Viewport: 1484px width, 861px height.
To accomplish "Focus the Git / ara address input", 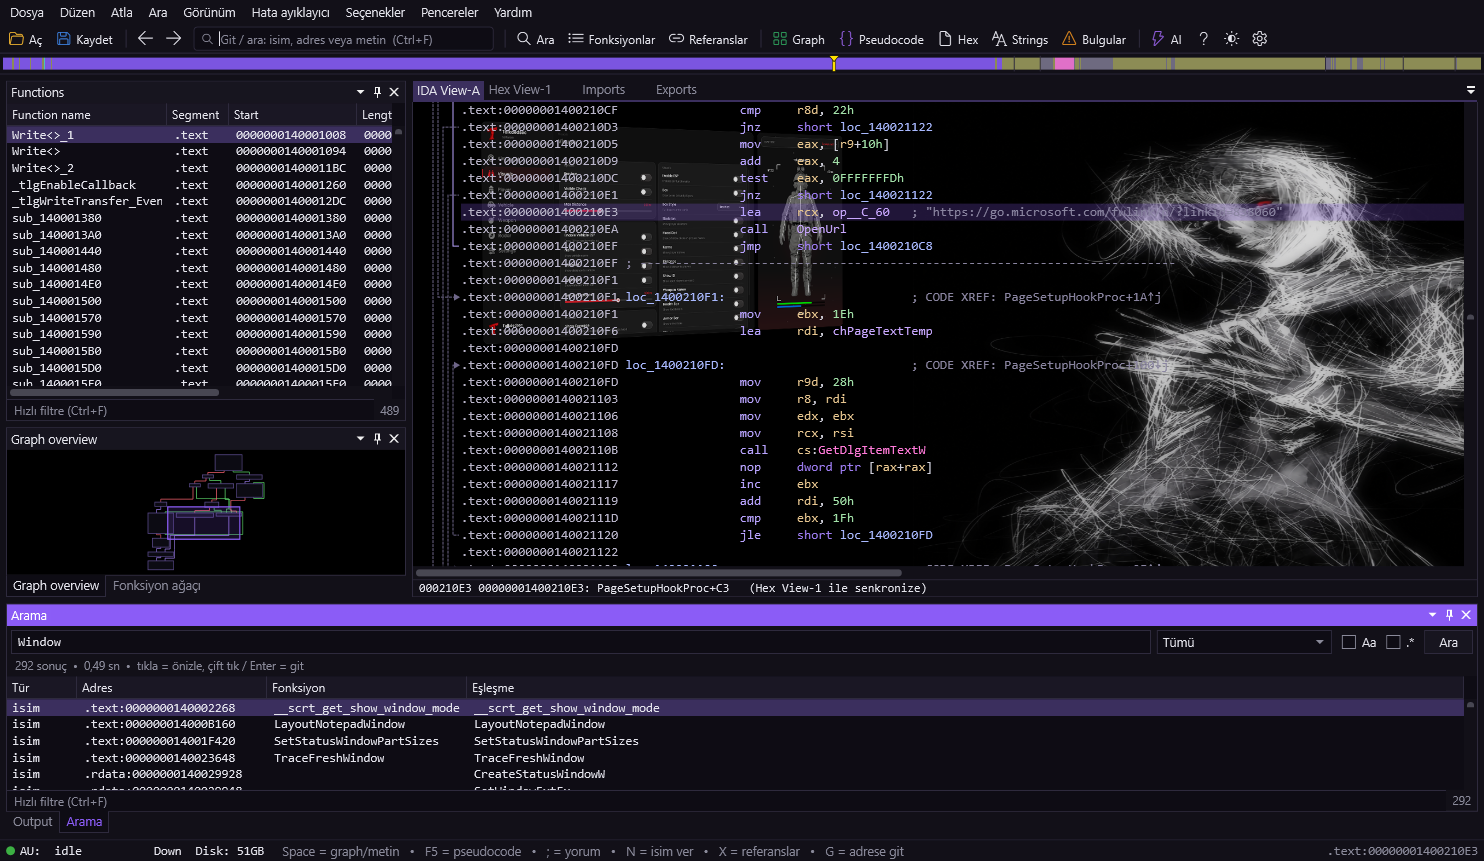I will pos(345,39).
